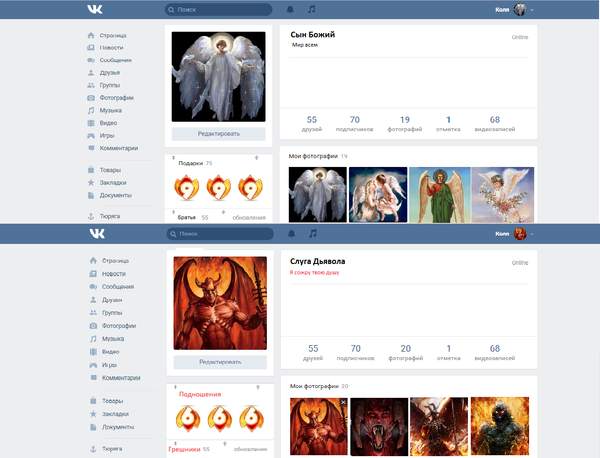Open Сообщения in the top sidebar menu
The height and width of the screenshot is (458, 600).
tap(116, 60)
